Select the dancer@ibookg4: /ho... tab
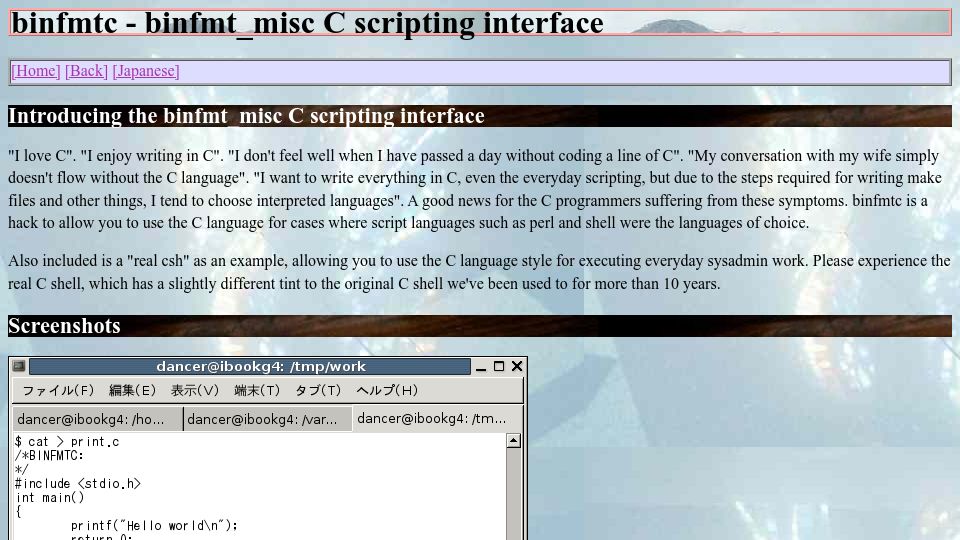Image resolution: width=960 pixels, height=540 pixels. point(98,419)
